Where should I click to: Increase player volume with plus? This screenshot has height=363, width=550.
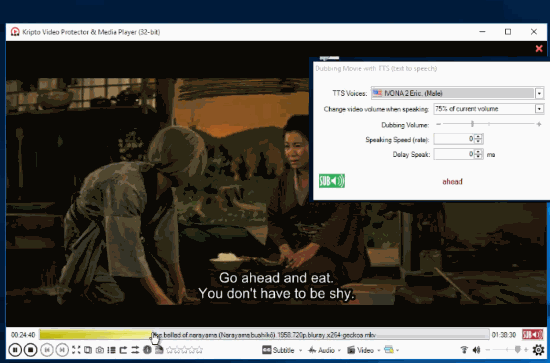[x=526, y=350]
